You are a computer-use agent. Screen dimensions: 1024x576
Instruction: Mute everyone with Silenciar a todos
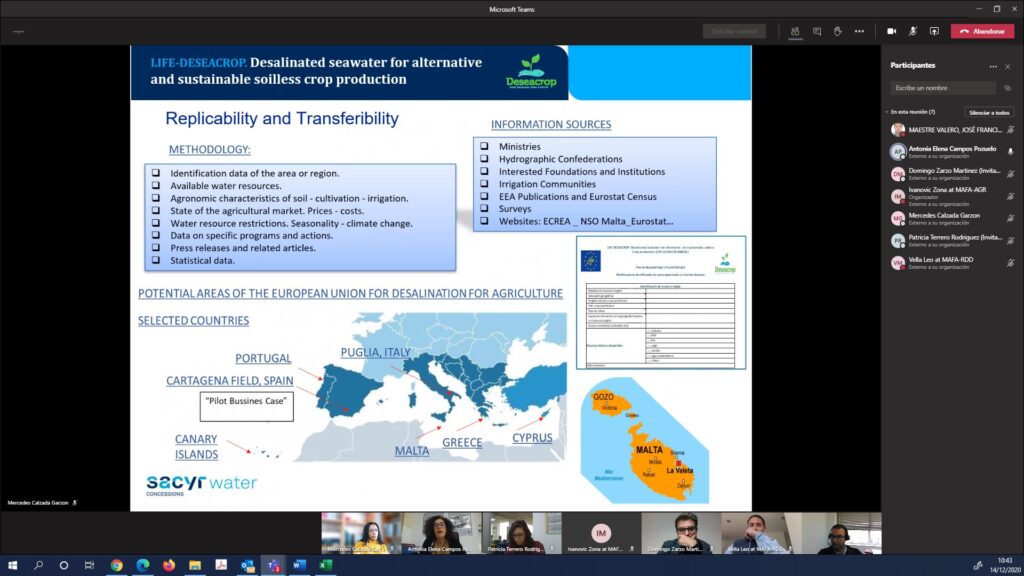click(x=989, y=112)
